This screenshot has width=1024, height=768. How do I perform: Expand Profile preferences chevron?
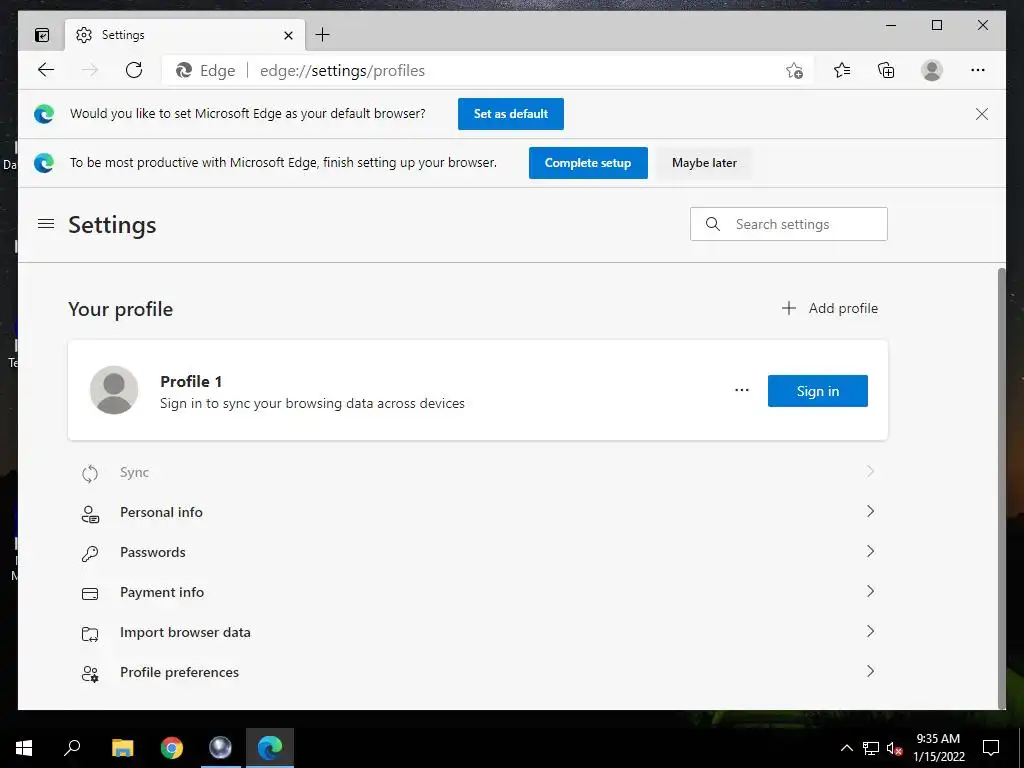(x=870, y=671)
